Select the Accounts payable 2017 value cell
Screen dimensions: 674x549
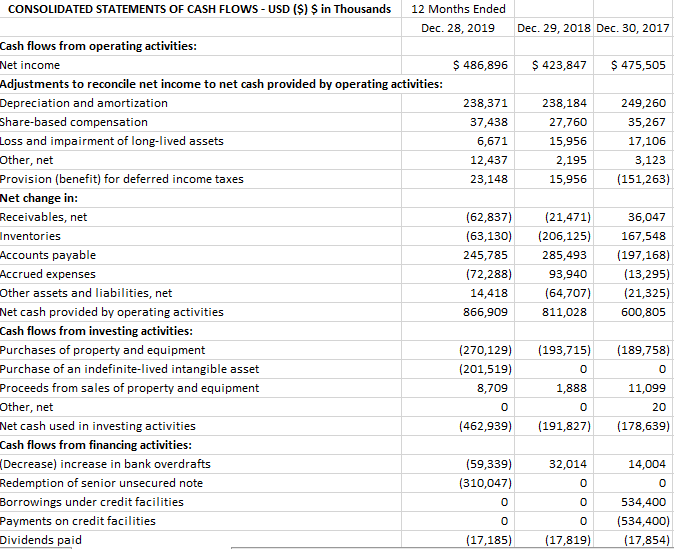click(x=633, y=255)
